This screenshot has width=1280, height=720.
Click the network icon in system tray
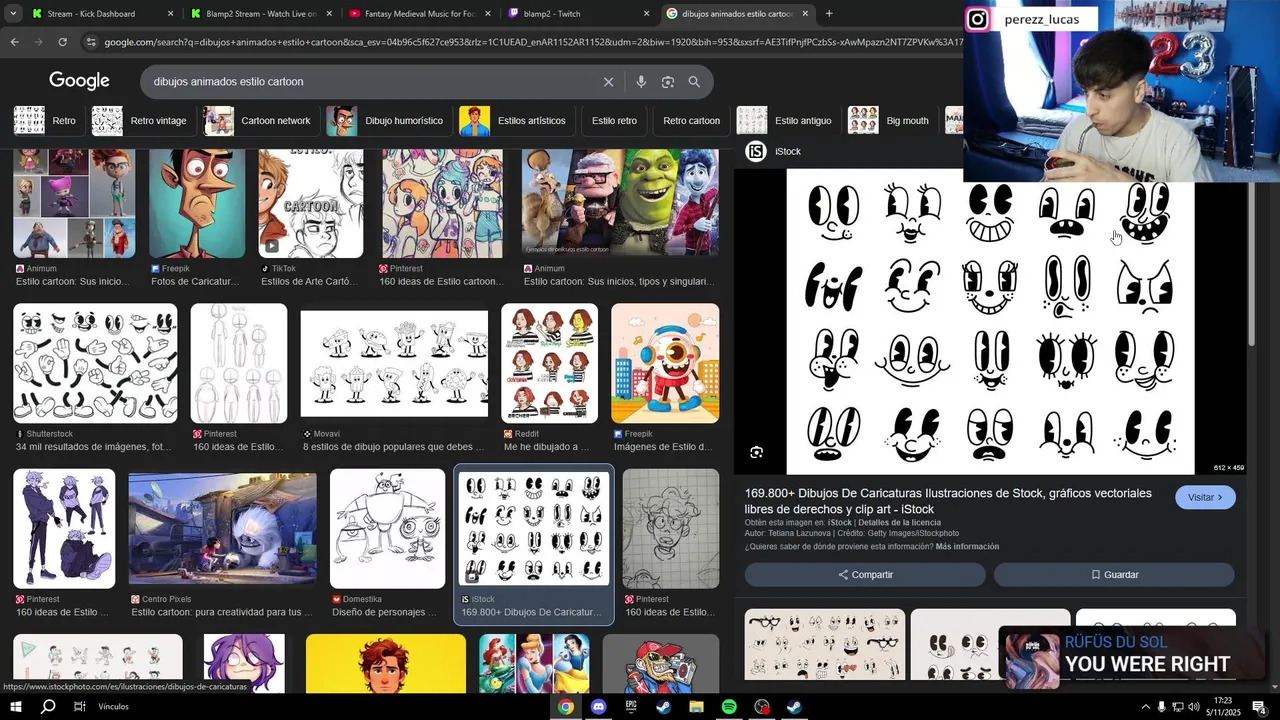(1177, 707)
